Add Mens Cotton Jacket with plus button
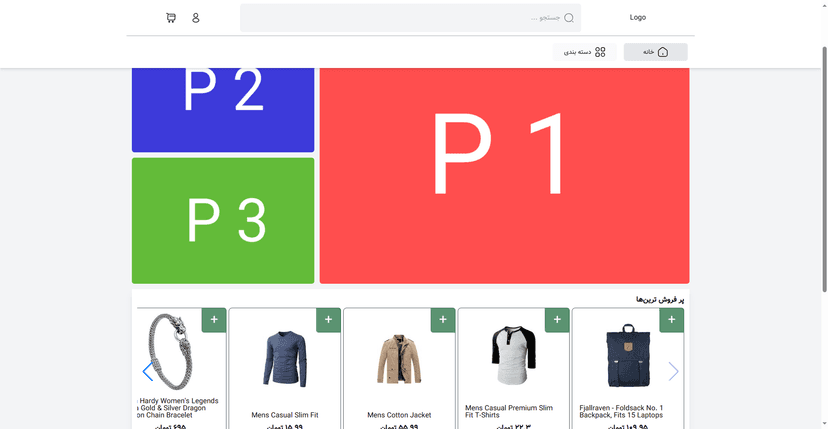Image resolution: width=828 pixels, height=429 pixels. point(443,320)
